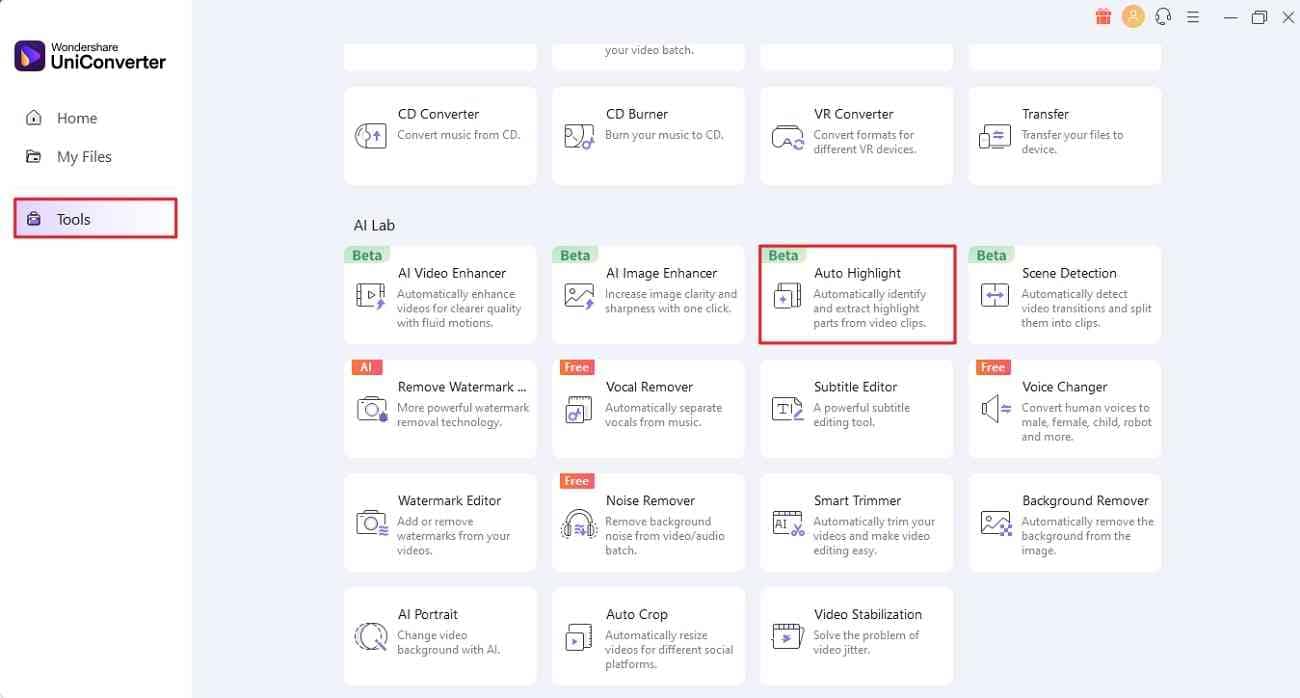The image size is (1300, 698).
Task: Click the Watermark Editor card title
Action: (450, 500)
